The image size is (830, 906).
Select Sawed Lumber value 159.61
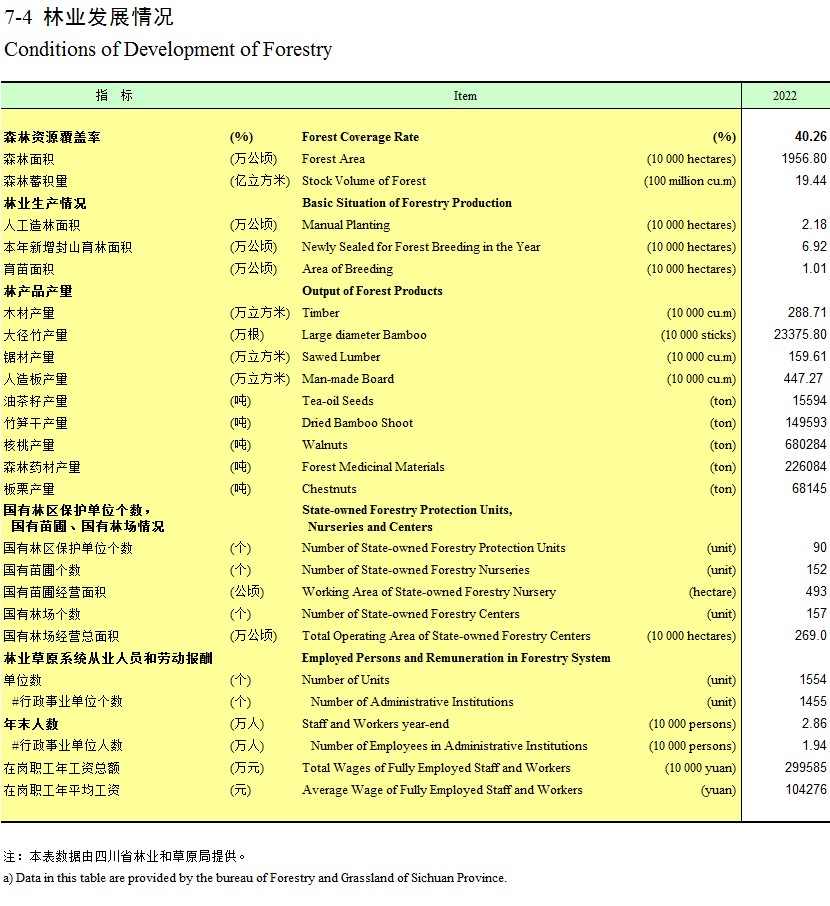[x=807, y=356]
